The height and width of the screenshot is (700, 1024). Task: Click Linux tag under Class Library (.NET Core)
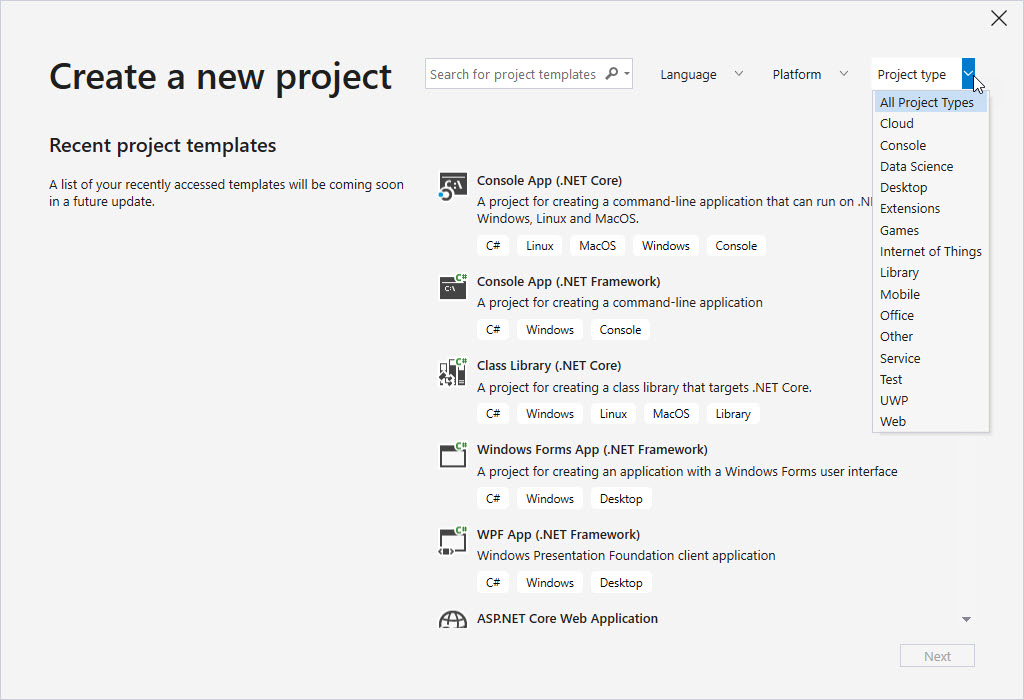(613, 414)
